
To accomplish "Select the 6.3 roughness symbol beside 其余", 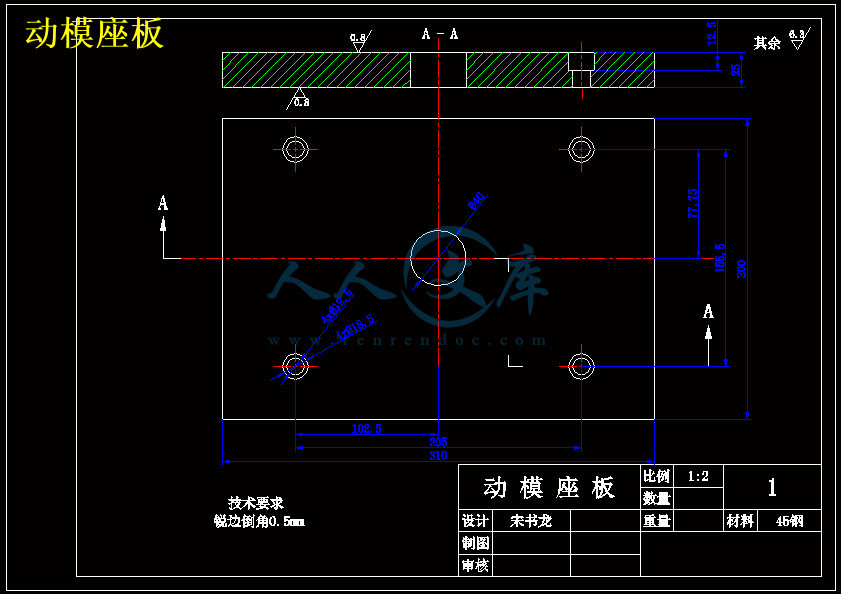I will [799, 39].
